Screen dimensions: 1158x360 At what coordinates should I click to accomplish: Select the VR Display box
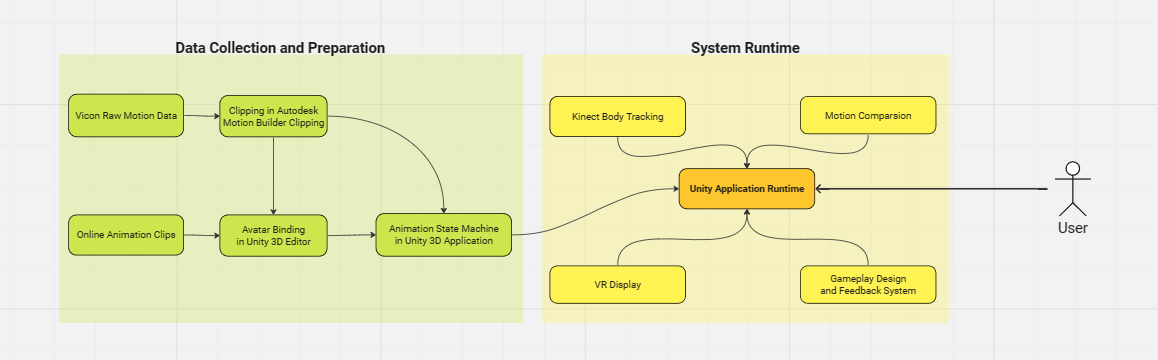point(617,285)
